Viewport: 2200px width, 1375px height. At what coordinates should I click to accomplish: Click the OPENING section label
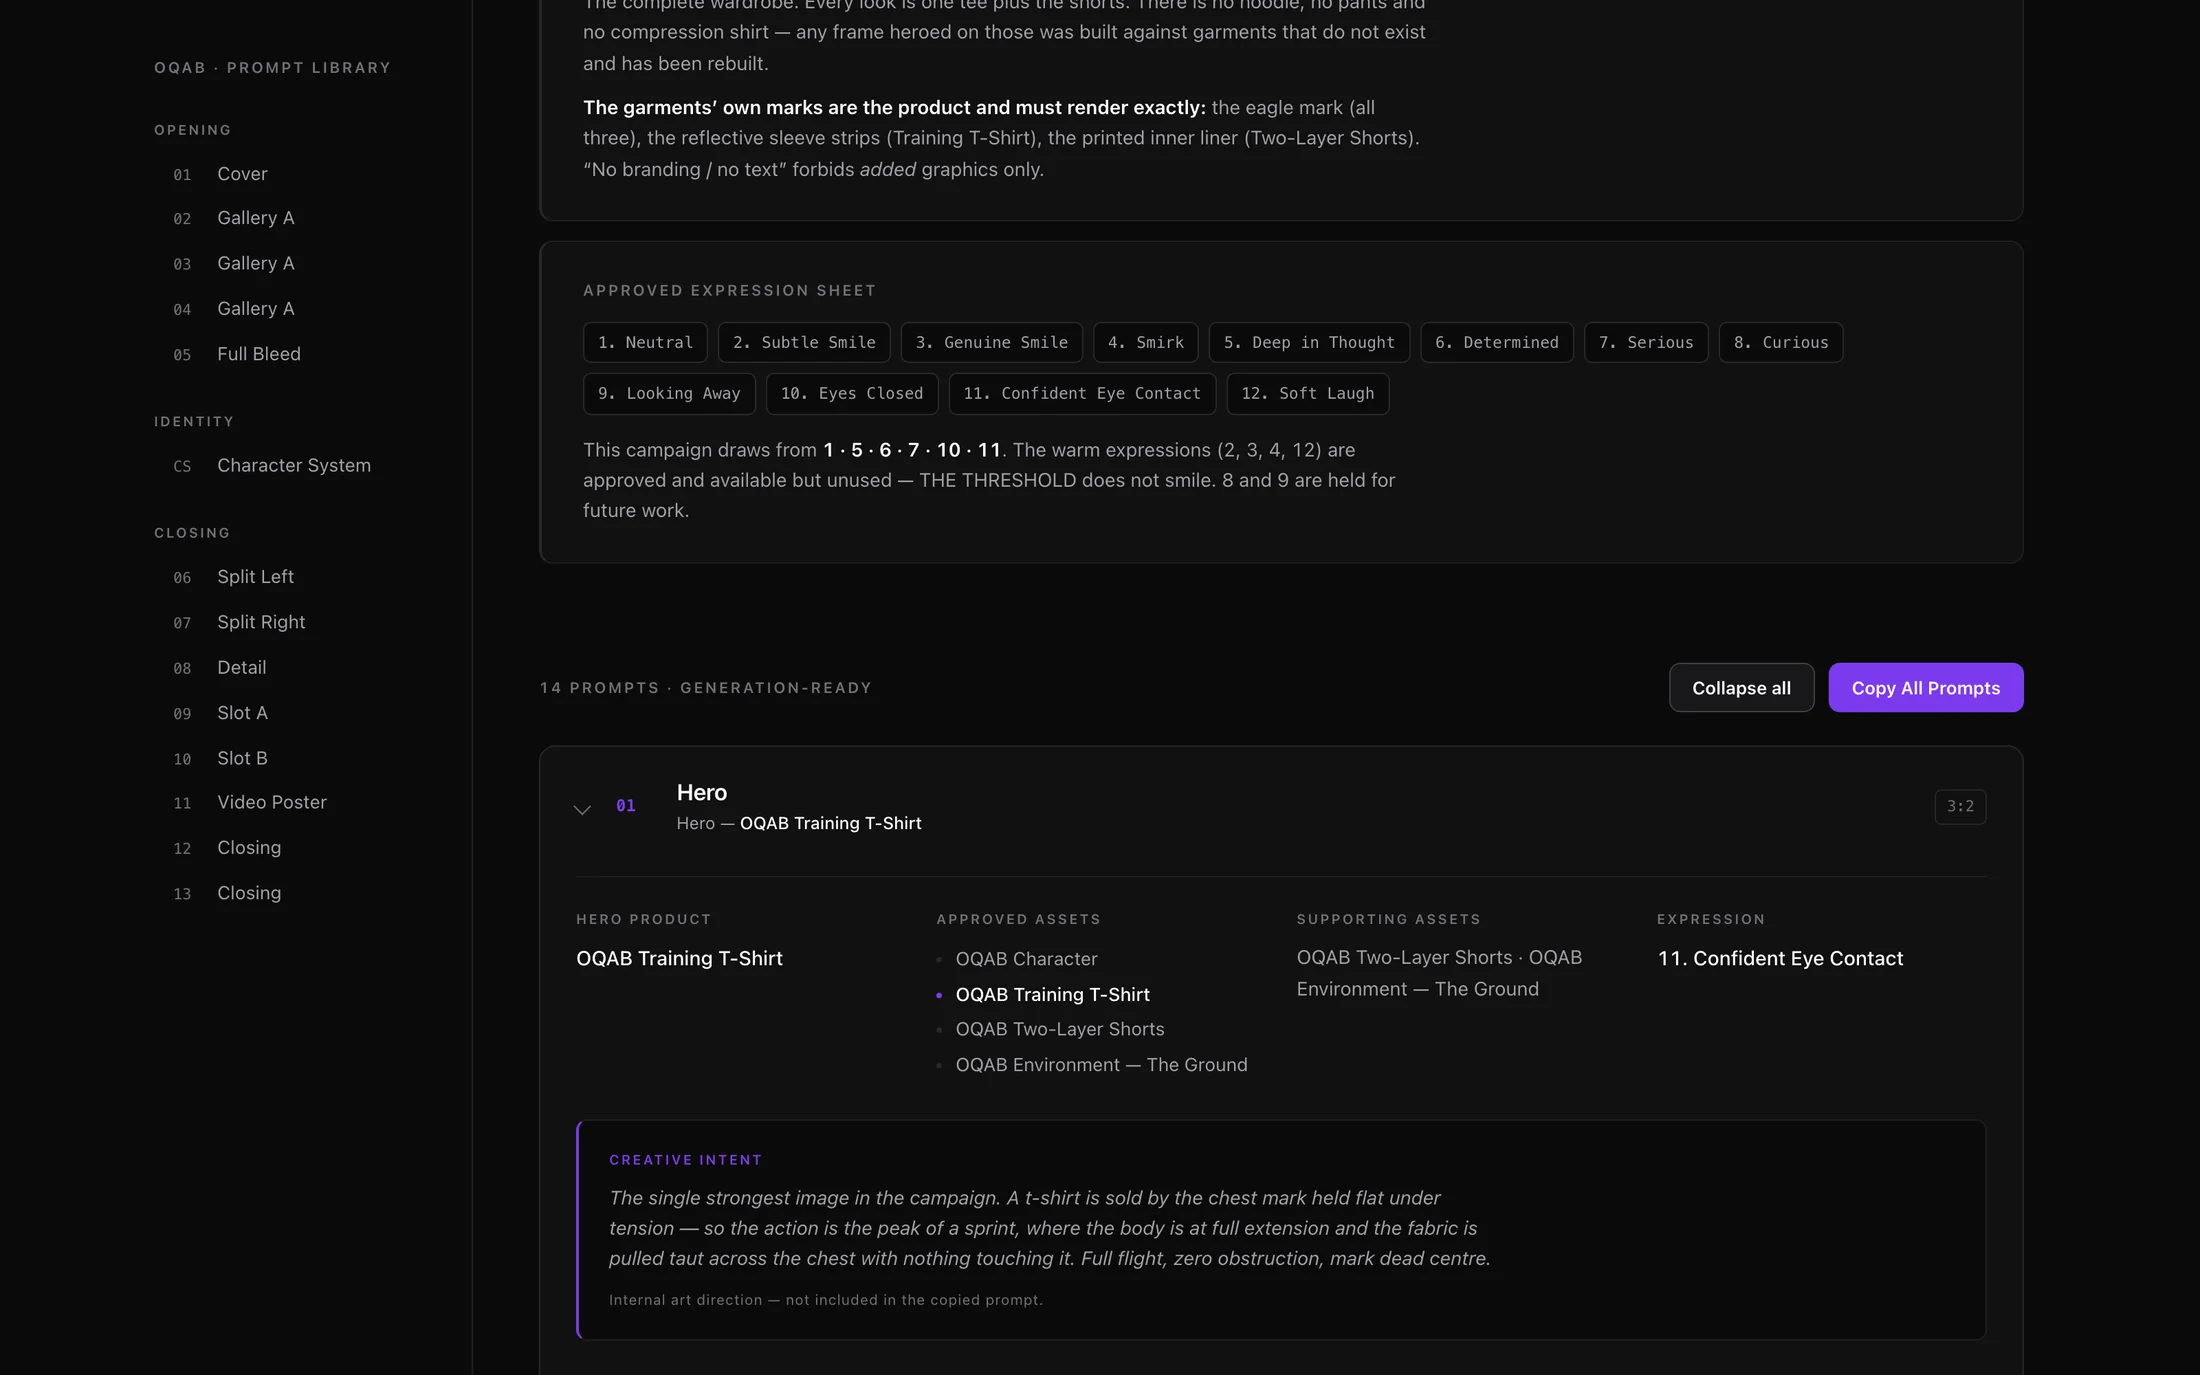(x=192, y=130)
